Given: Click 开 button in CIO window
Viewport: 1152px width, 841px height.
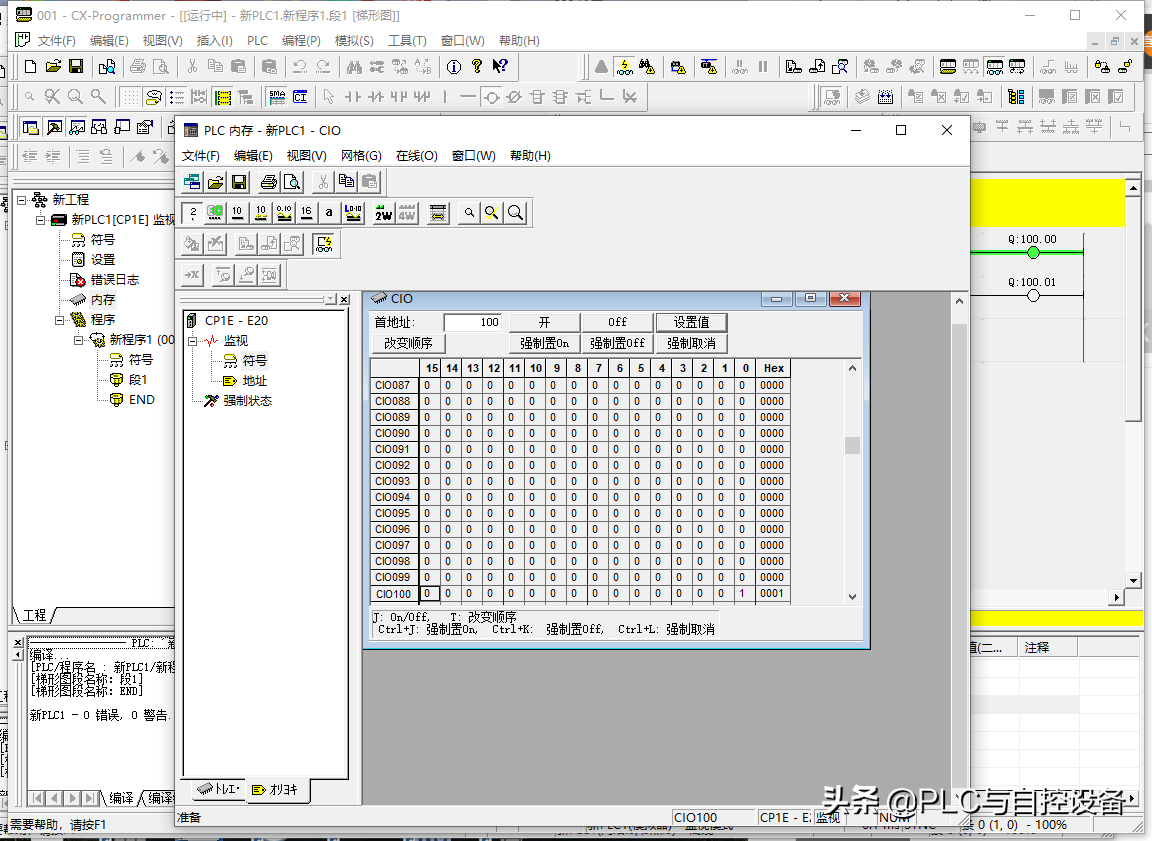Looking at the screenshot, I should (544, 322).
